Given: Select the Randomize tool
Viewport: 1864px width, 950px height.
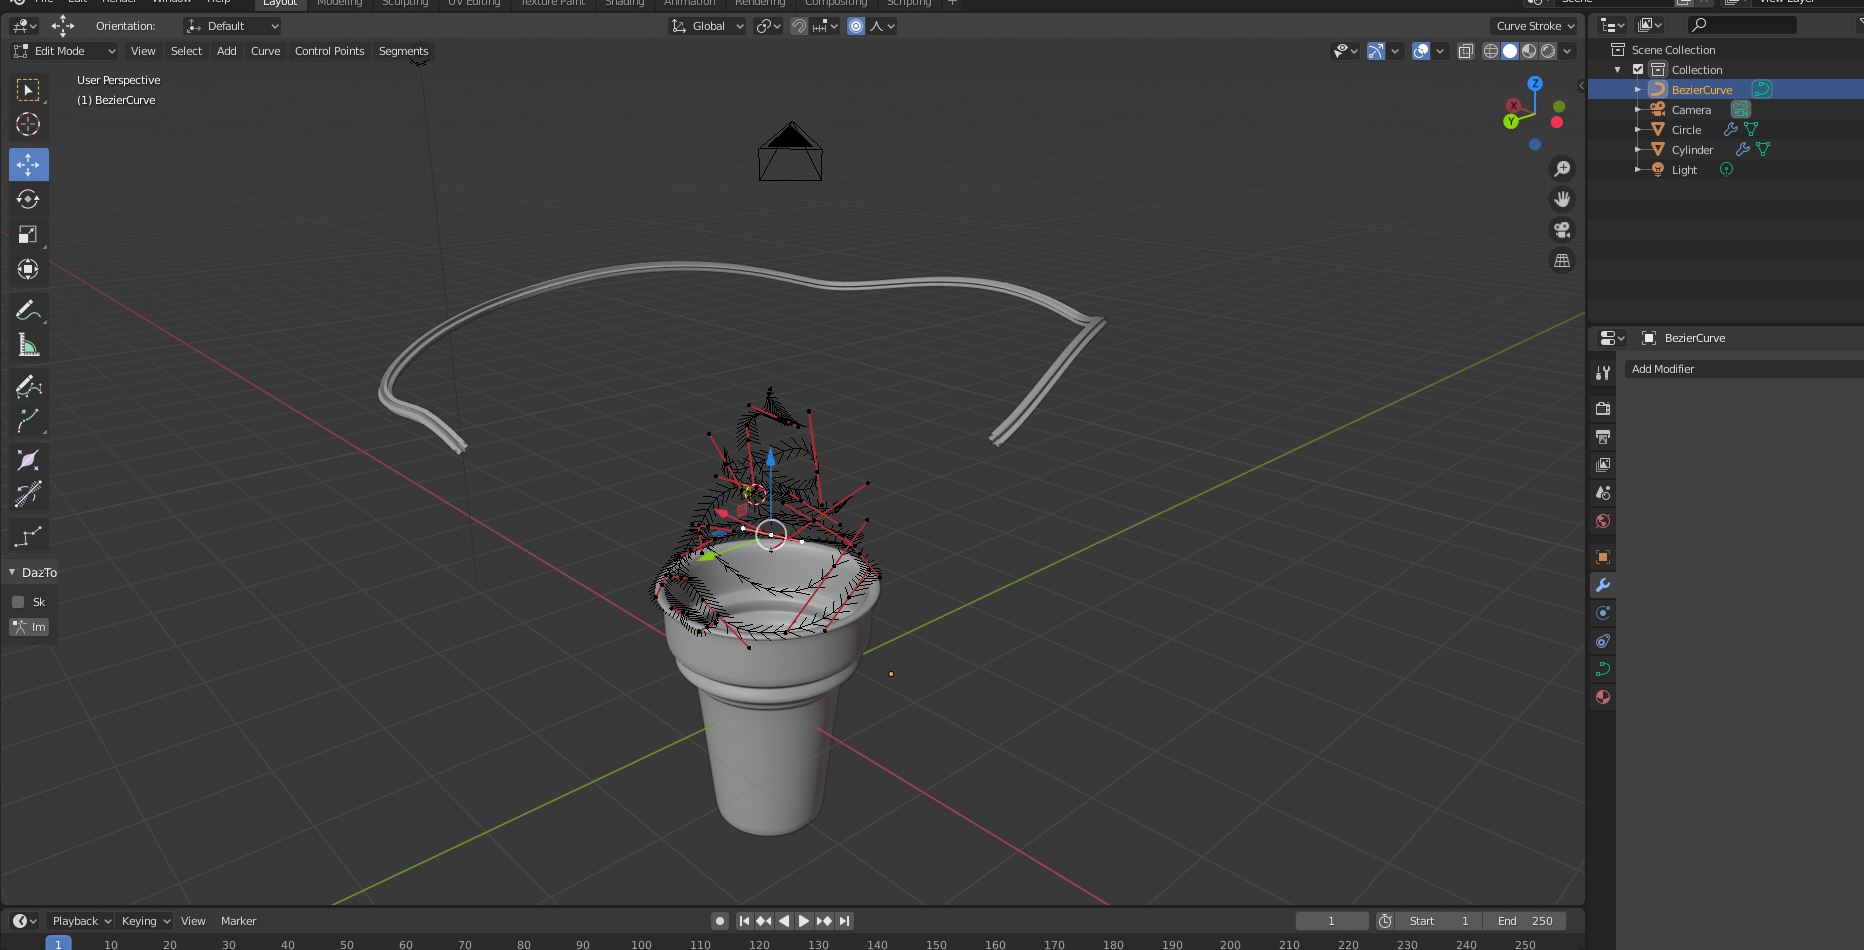Looking at the screenshot, I should (28, 536).
